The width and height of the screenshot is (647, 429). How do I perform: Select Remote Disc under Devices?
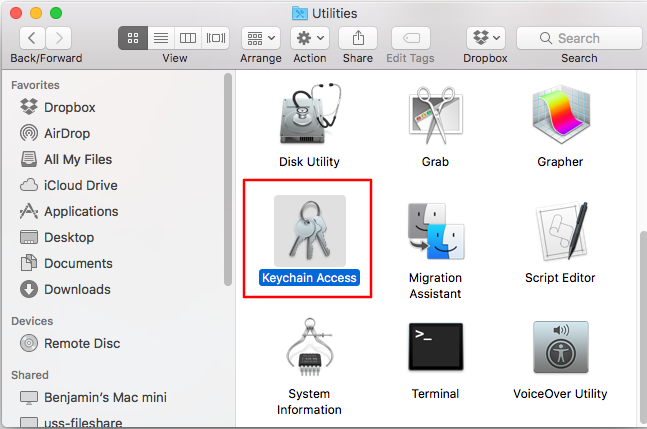tap(70, 343)
